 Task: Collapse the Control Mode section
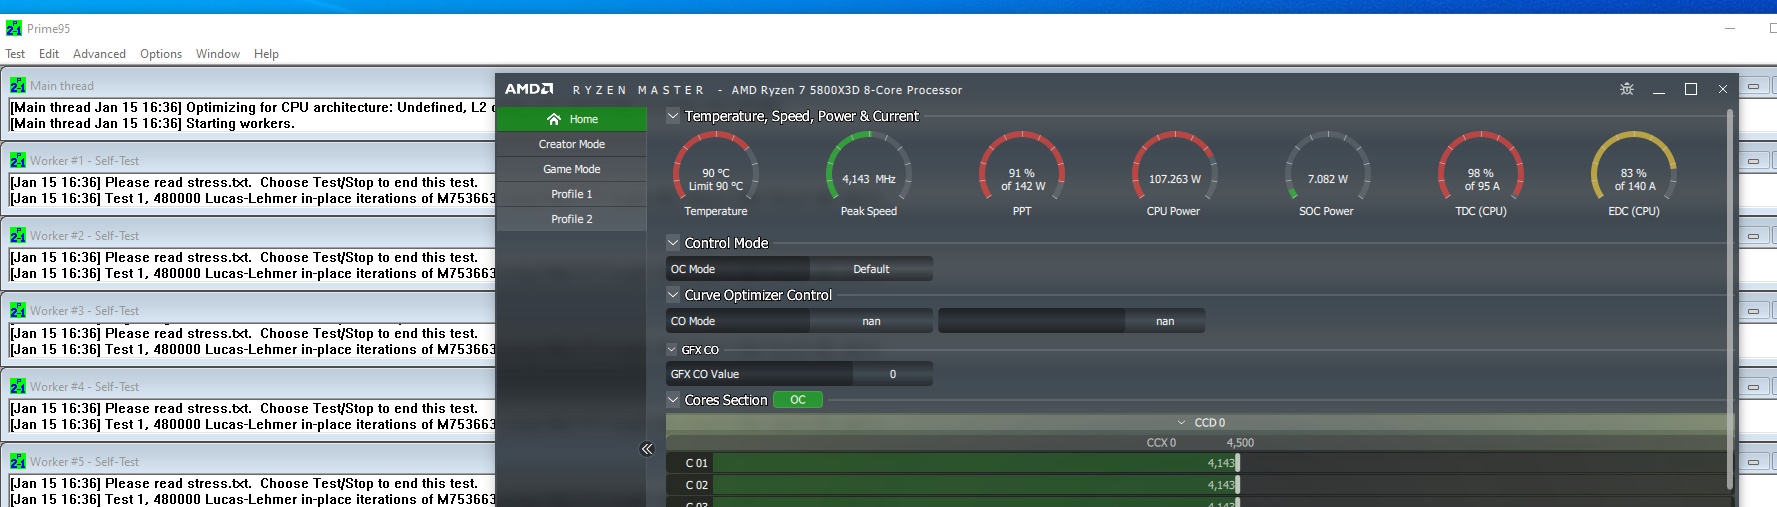coord(673,242)
